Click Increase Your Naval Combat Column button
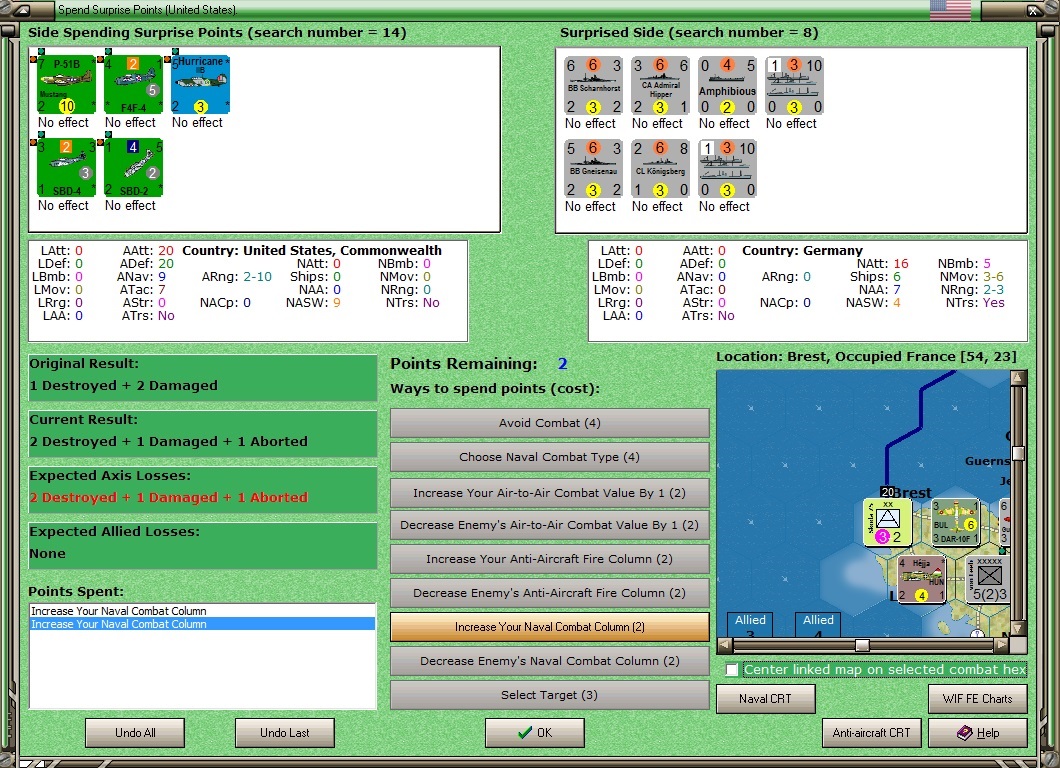 [x=550, y=627]
